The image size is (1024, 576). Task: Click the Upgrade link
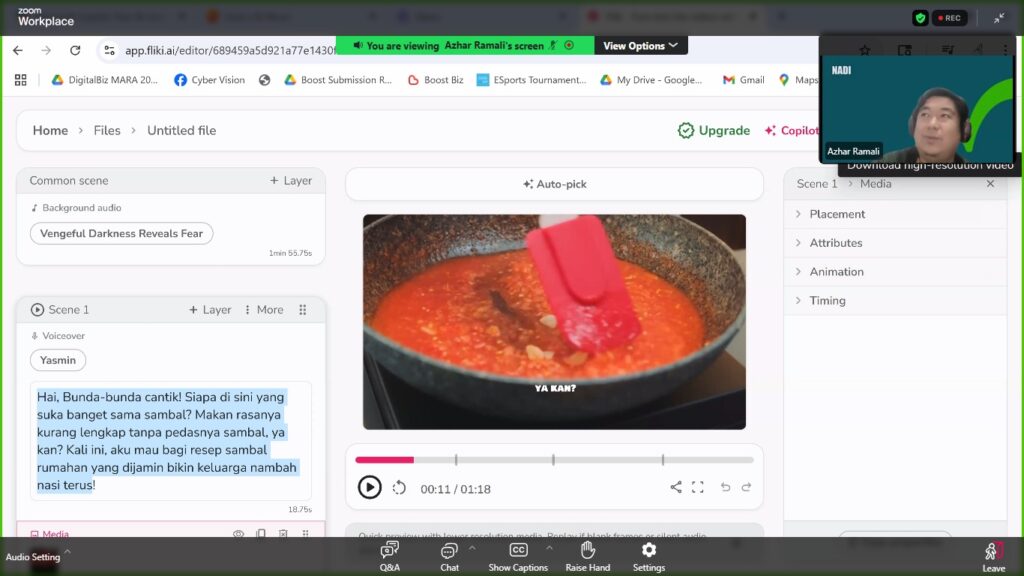pyautogui.click(x=714, y=131)
